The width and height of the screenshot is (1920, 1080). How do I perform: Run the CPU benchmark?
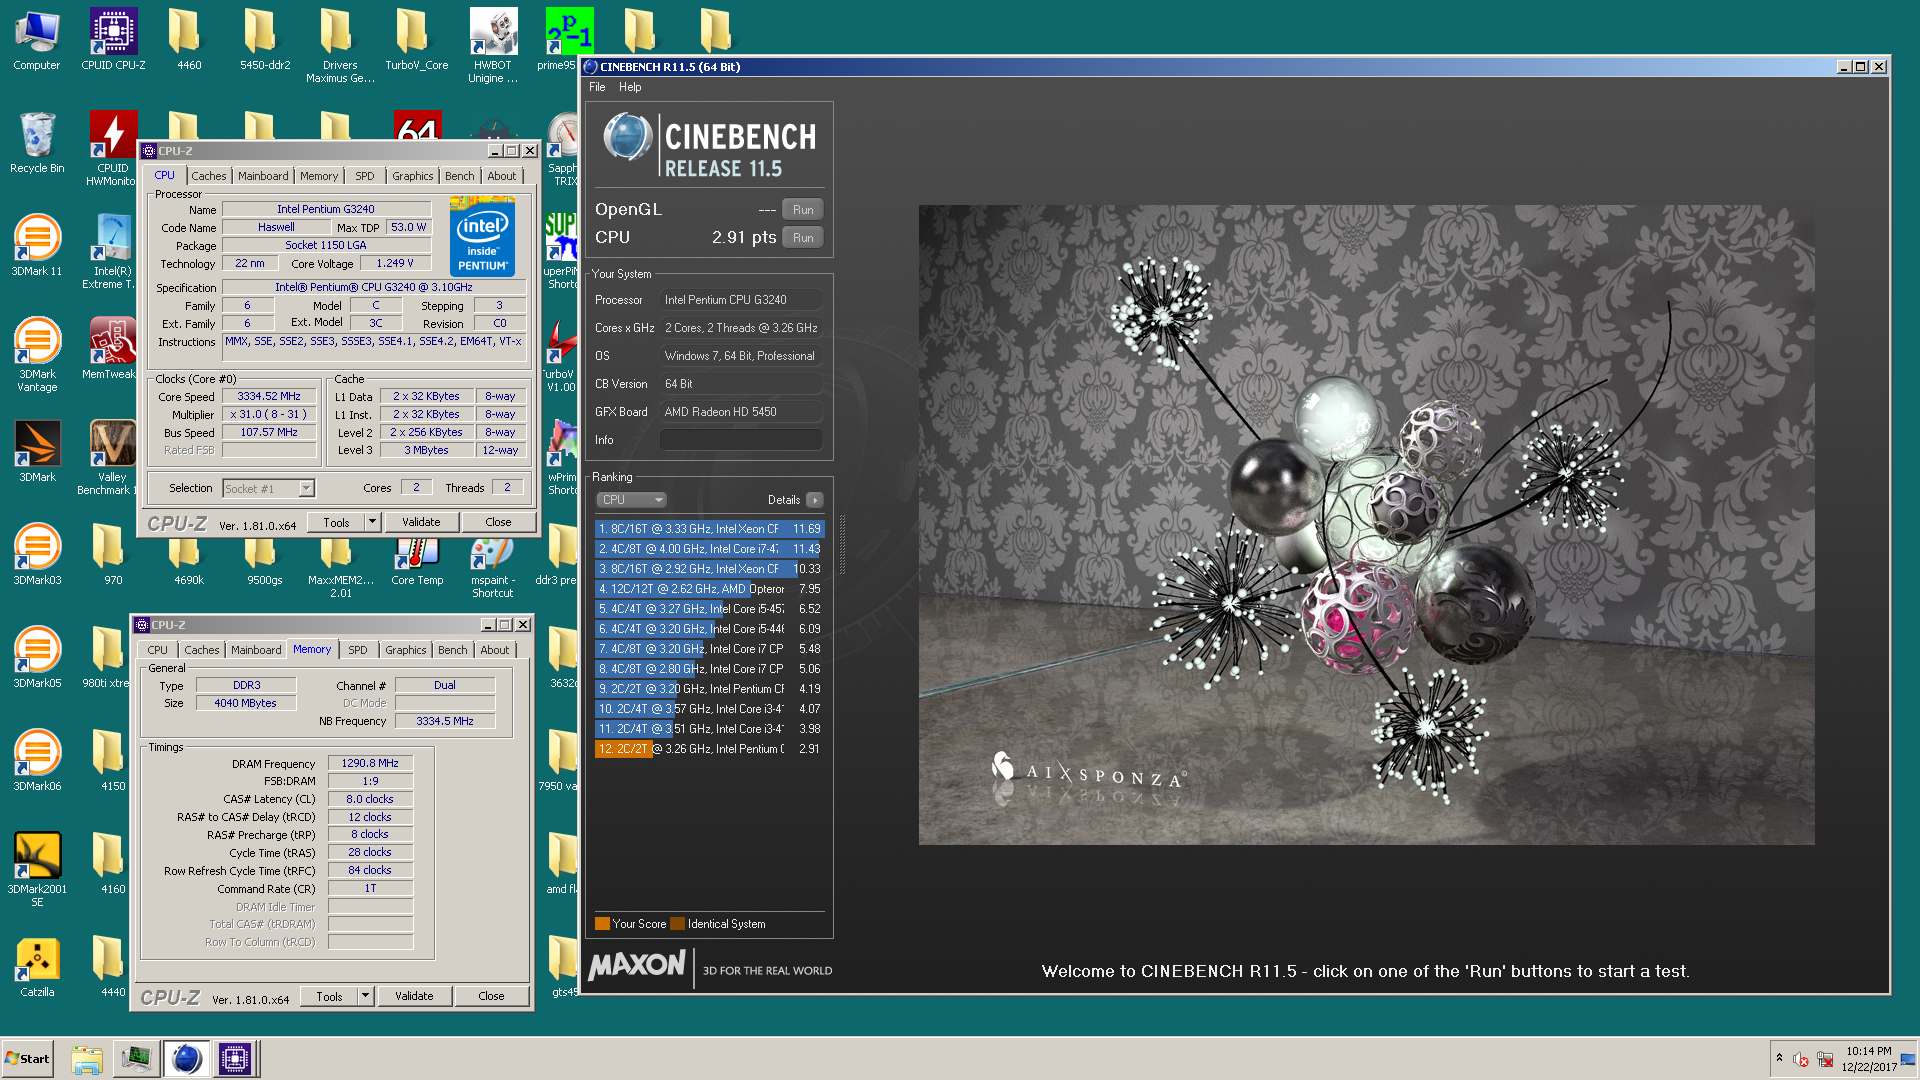coord(803,237)
